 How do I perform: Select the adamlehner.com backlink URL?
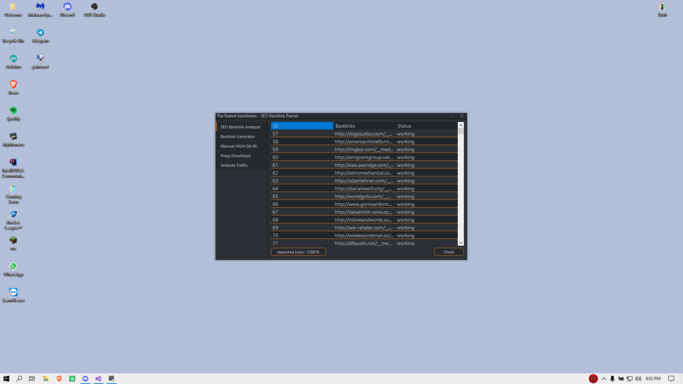tap(363, 181)
